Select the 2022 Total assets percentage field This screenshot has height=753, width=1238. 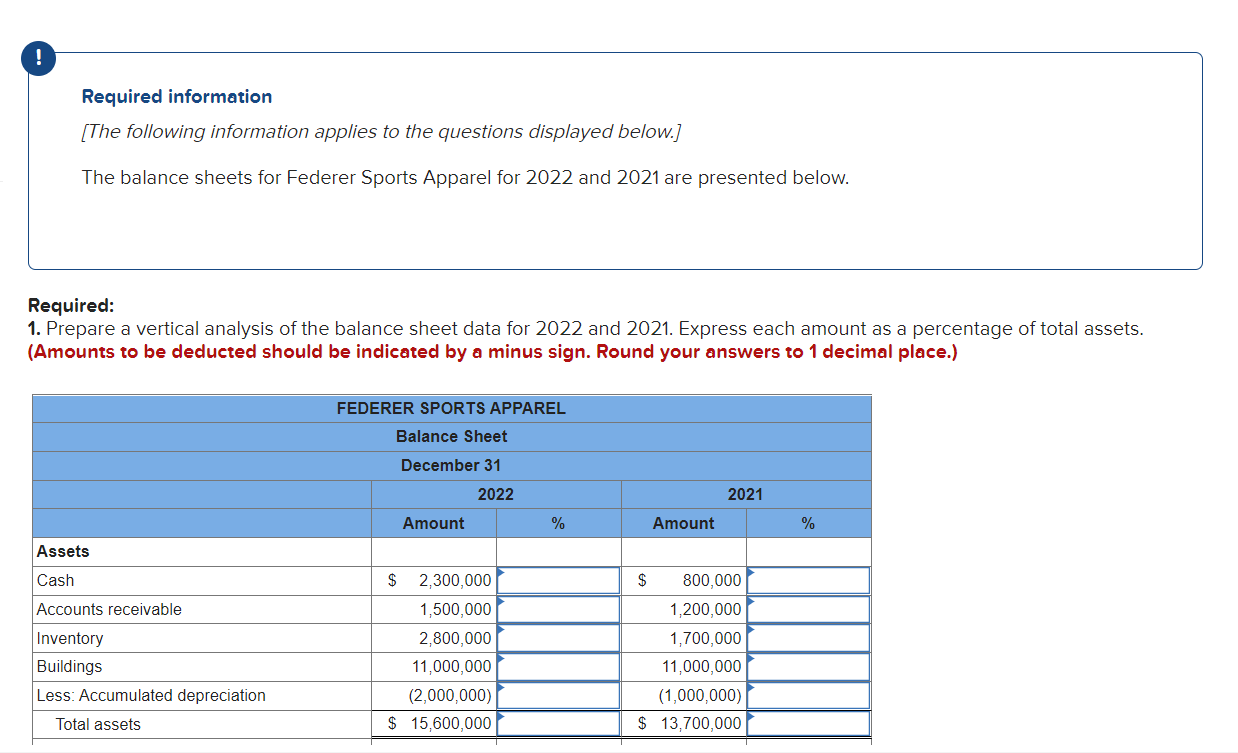pos(558,724)
